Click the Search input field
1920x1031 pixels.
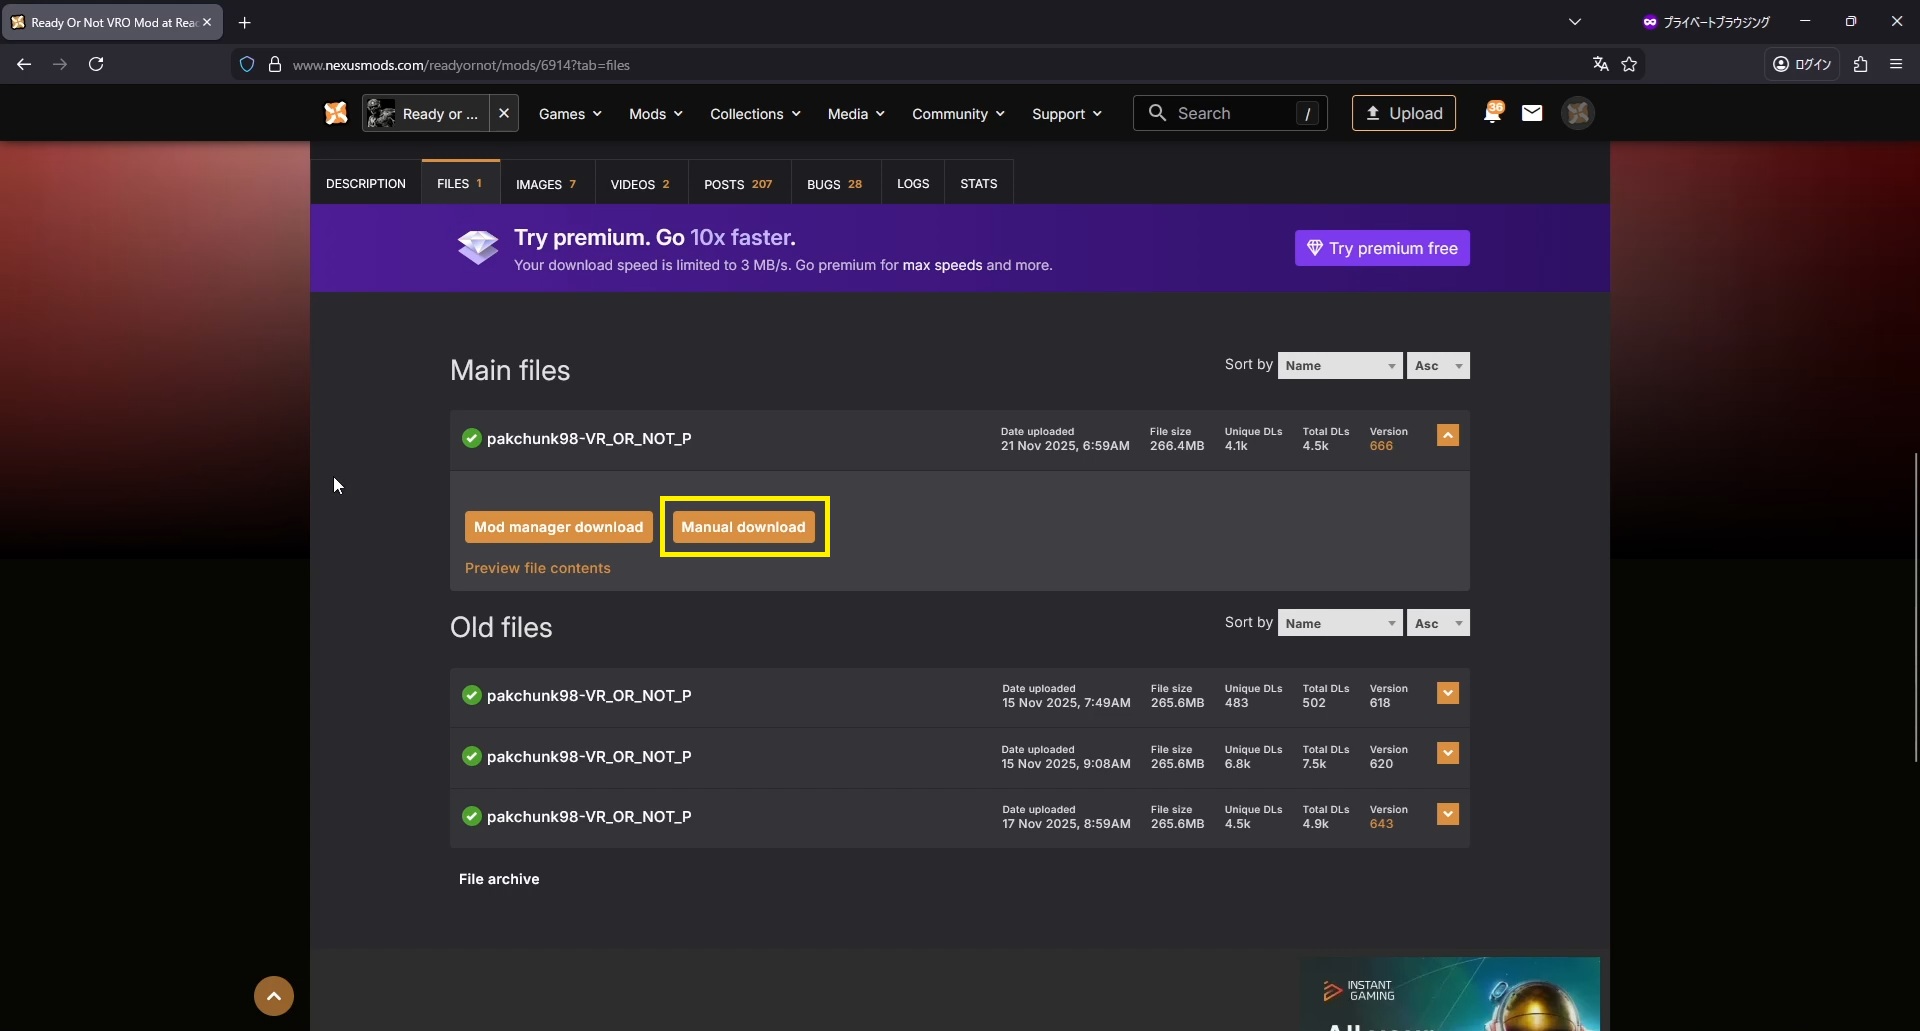(x=1230, y=113)
